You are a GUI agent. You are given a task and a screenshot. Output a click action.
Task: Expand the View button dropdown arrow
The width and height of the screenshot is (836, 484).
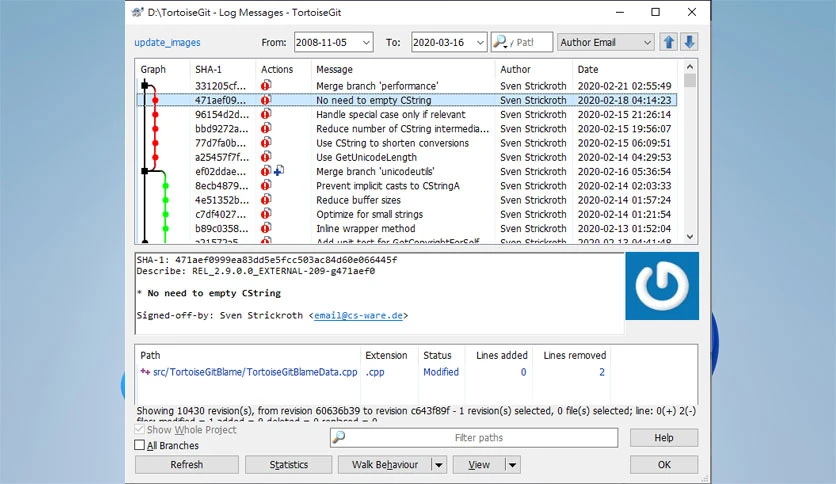click(512, 465)
